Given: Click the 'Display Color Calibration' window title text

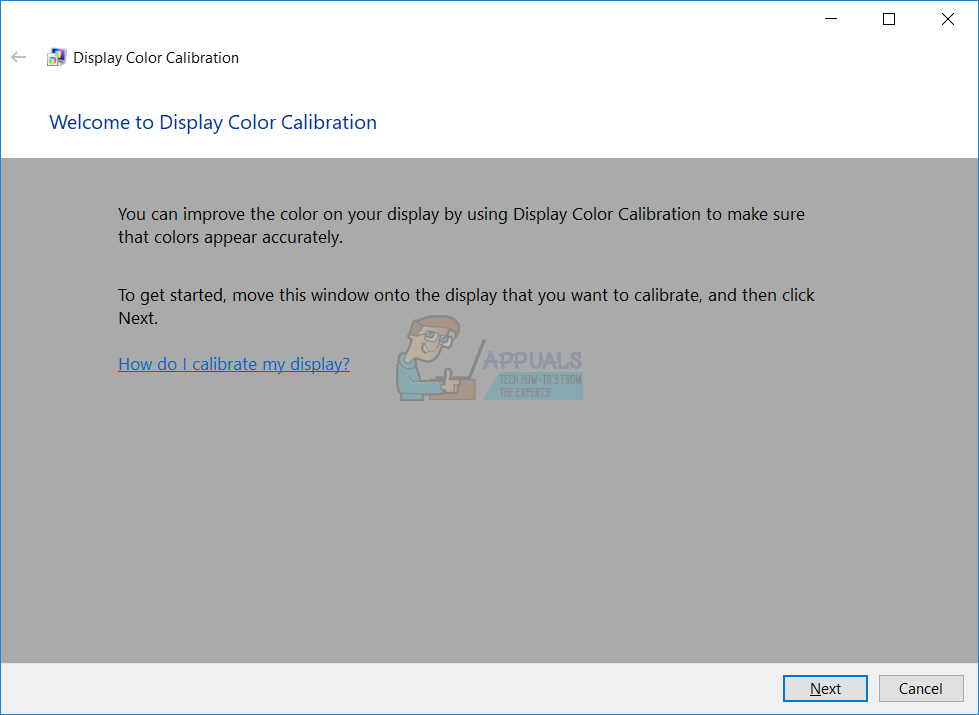Looking at the screenshot, I should pos(156,57).
